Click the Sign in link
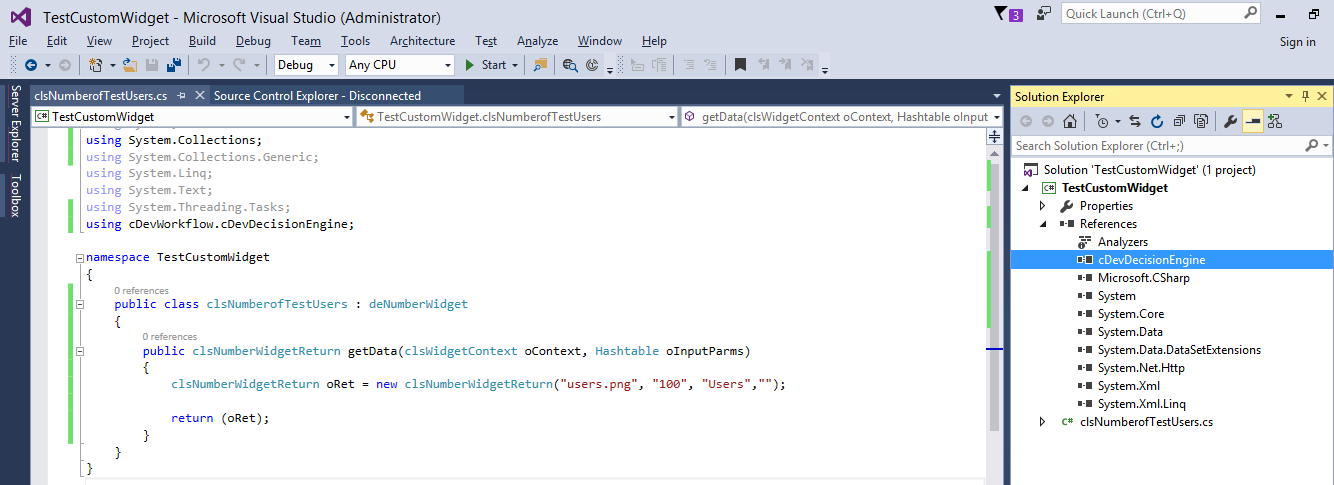 point(1297,41)
